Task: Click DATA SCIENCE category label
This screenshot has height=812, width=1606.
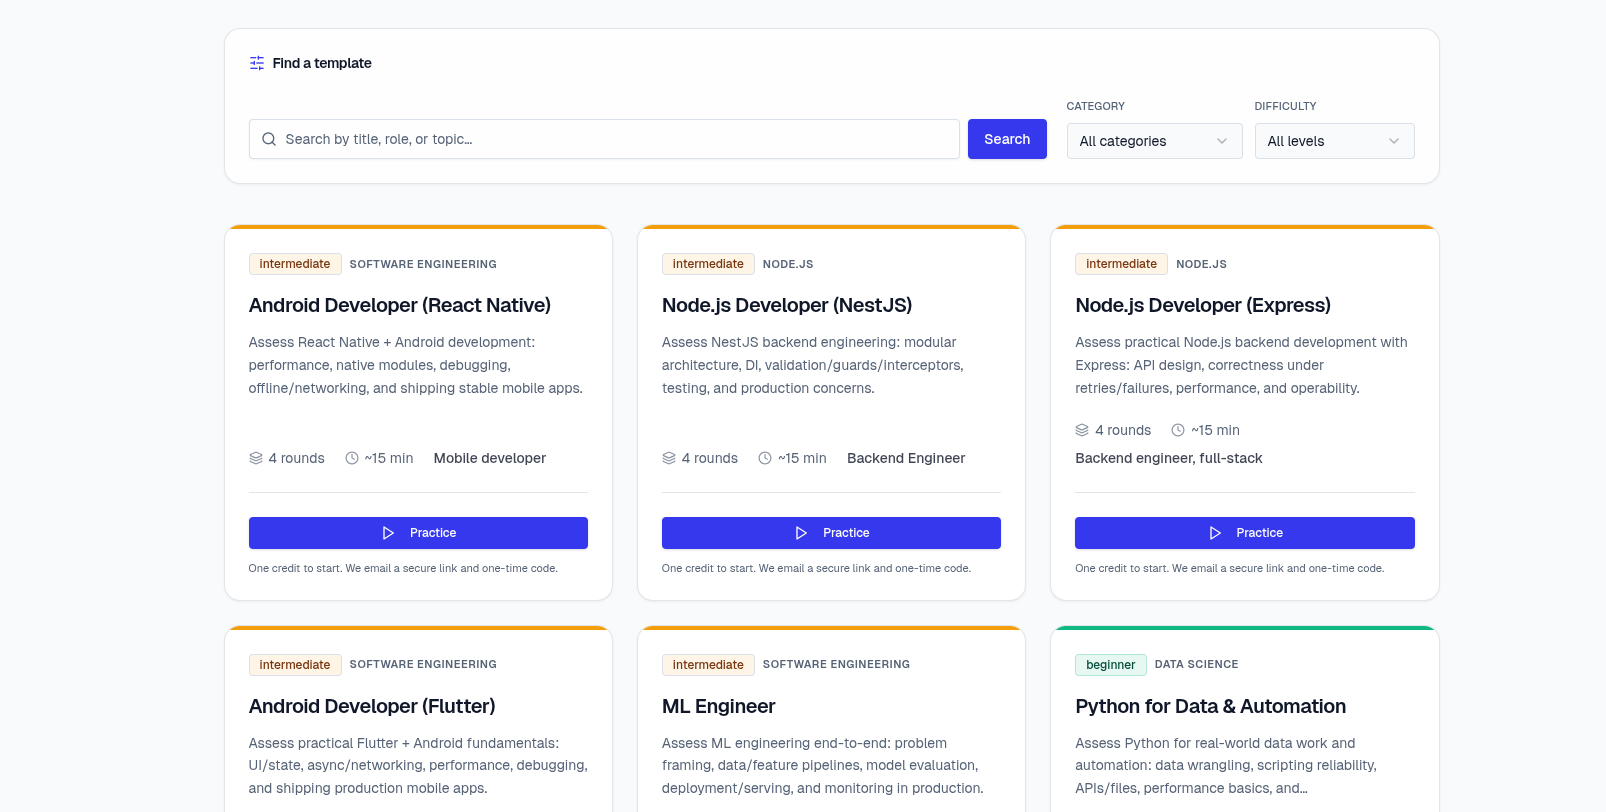Action: coord(1196,664)
